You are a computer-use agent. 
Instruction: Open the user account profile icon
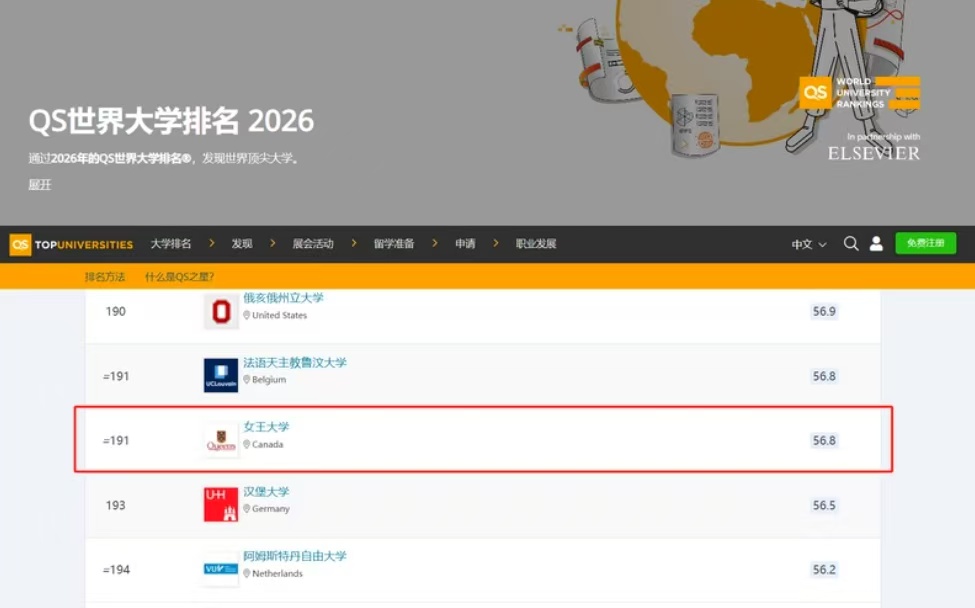[876, 244]
